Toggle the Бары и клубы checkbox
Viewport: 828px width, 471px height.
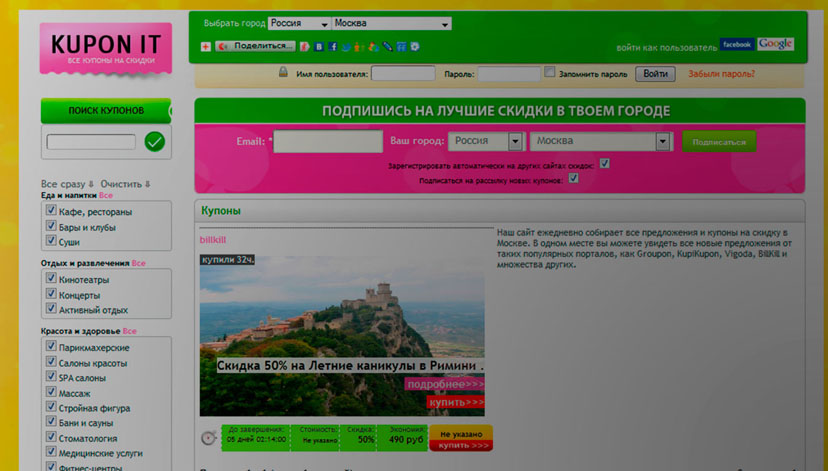coord(51,225)
